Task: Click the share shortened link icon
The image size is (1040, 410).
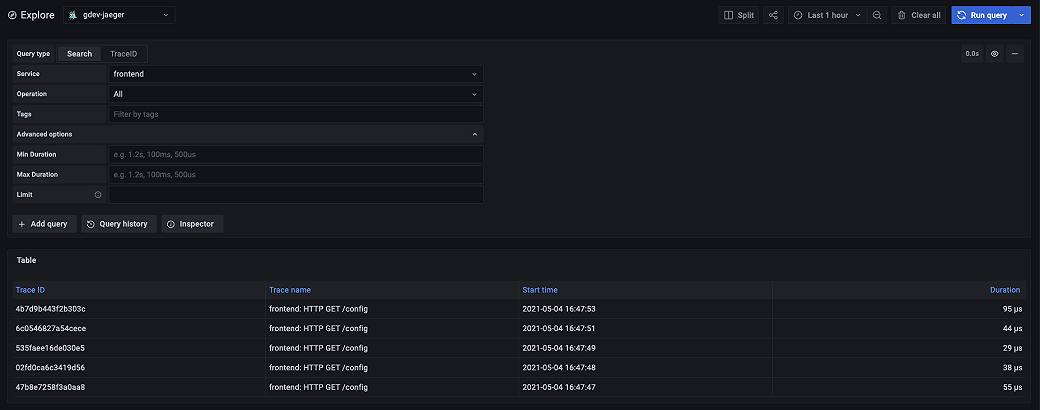Action: [774, 15]
